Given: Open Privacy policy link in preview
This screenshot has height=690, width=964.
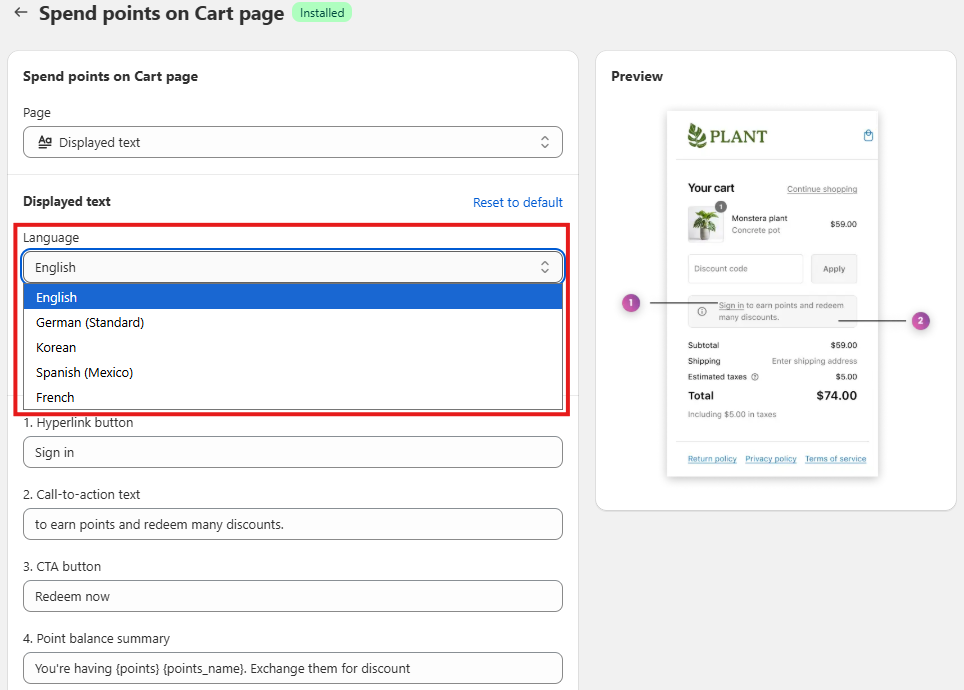Looking at the screenshot, I should point(770,459).
